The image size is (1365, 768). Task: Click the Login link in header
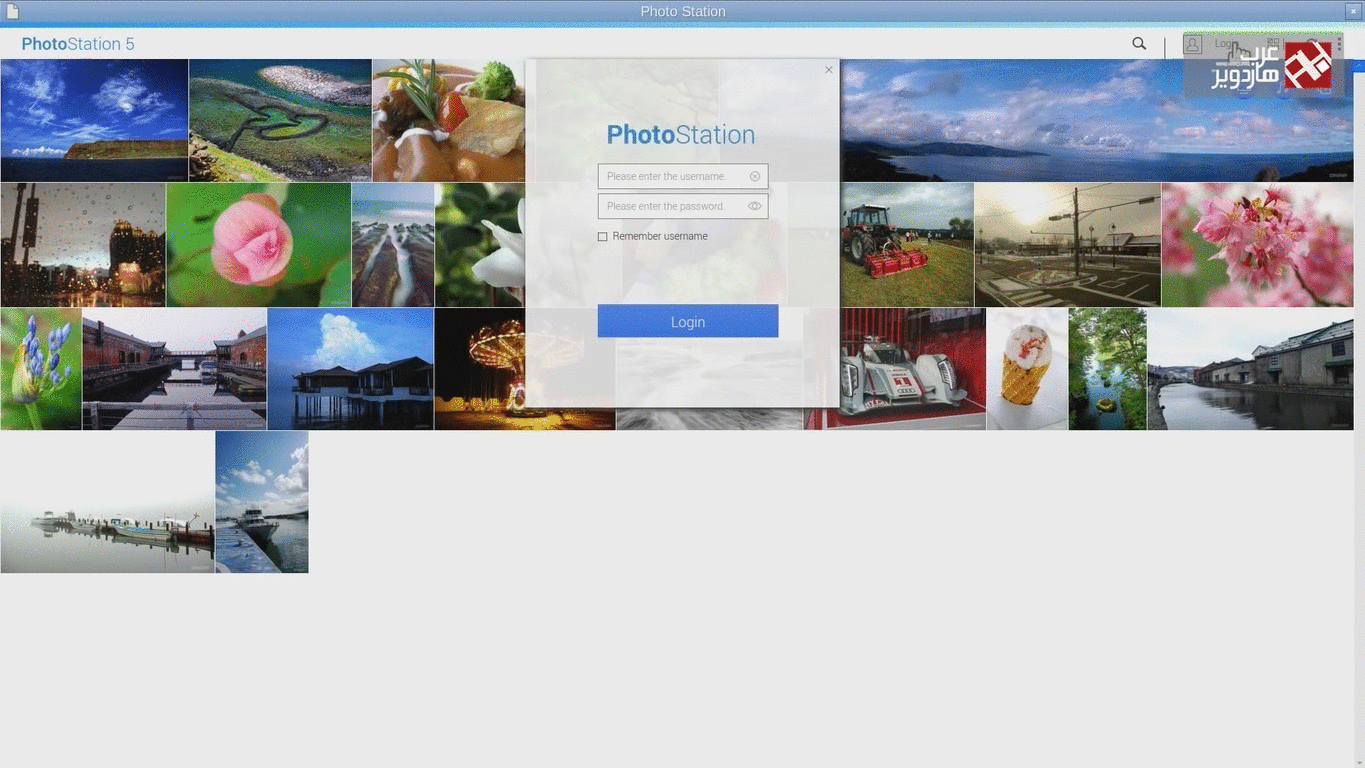(1226, 44)
